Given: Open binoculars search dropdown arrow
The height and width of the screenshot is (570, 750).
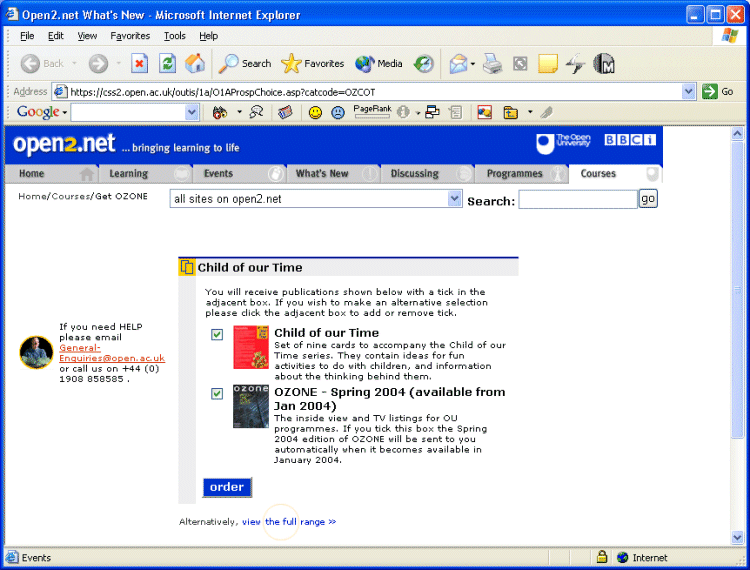Looking at the screenshot, I should point(239,113).
